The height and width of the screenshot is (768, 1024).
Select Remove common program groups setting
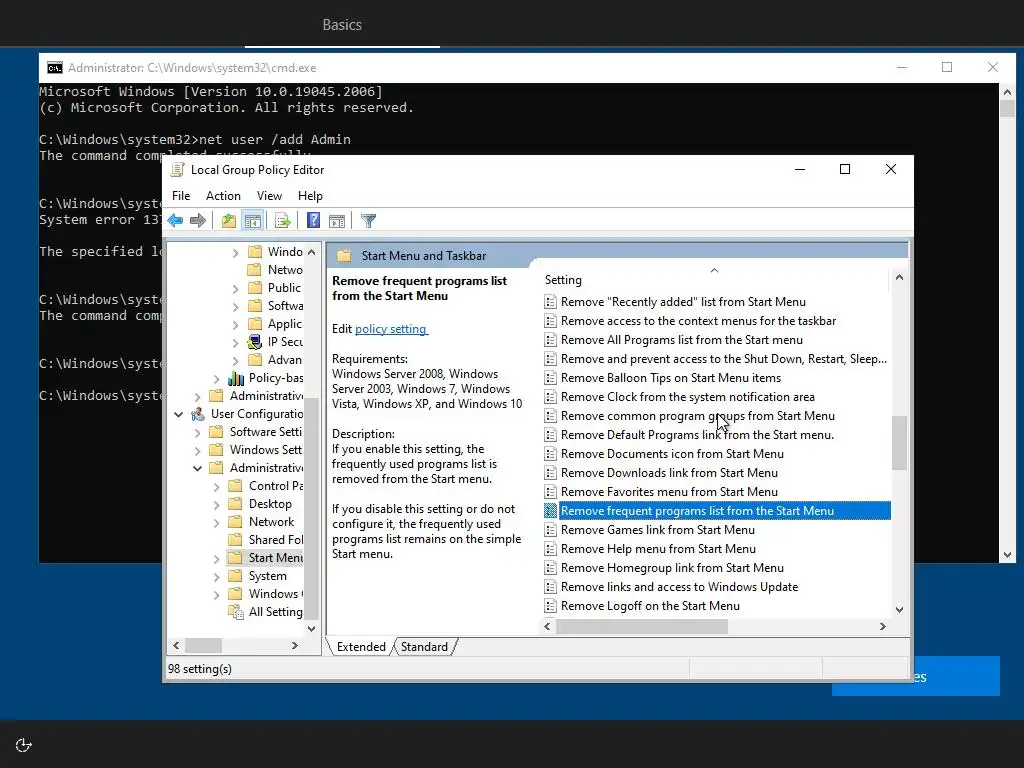[697, 416]
